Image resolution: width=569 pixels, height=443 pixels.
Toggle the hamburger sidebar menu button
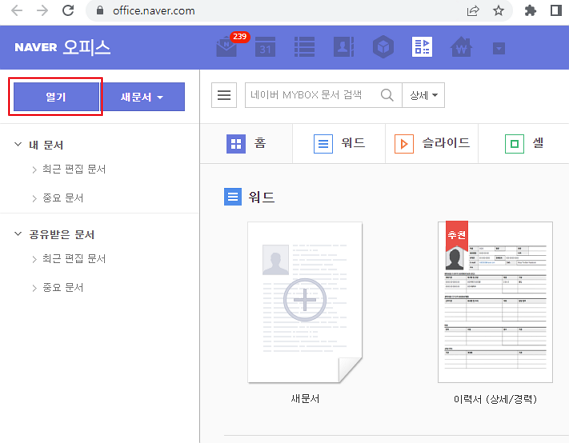[x=224, y=95]
